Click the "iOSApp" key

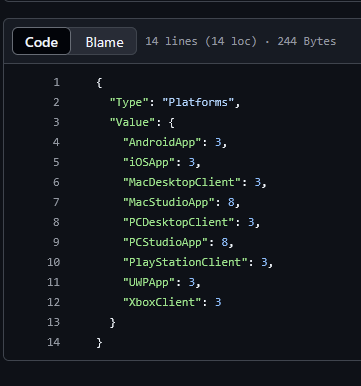coord(149,163)
